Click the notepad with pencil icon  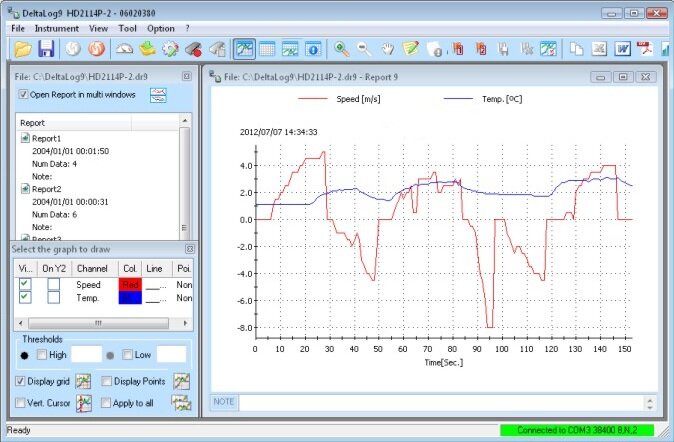(411, 49)
